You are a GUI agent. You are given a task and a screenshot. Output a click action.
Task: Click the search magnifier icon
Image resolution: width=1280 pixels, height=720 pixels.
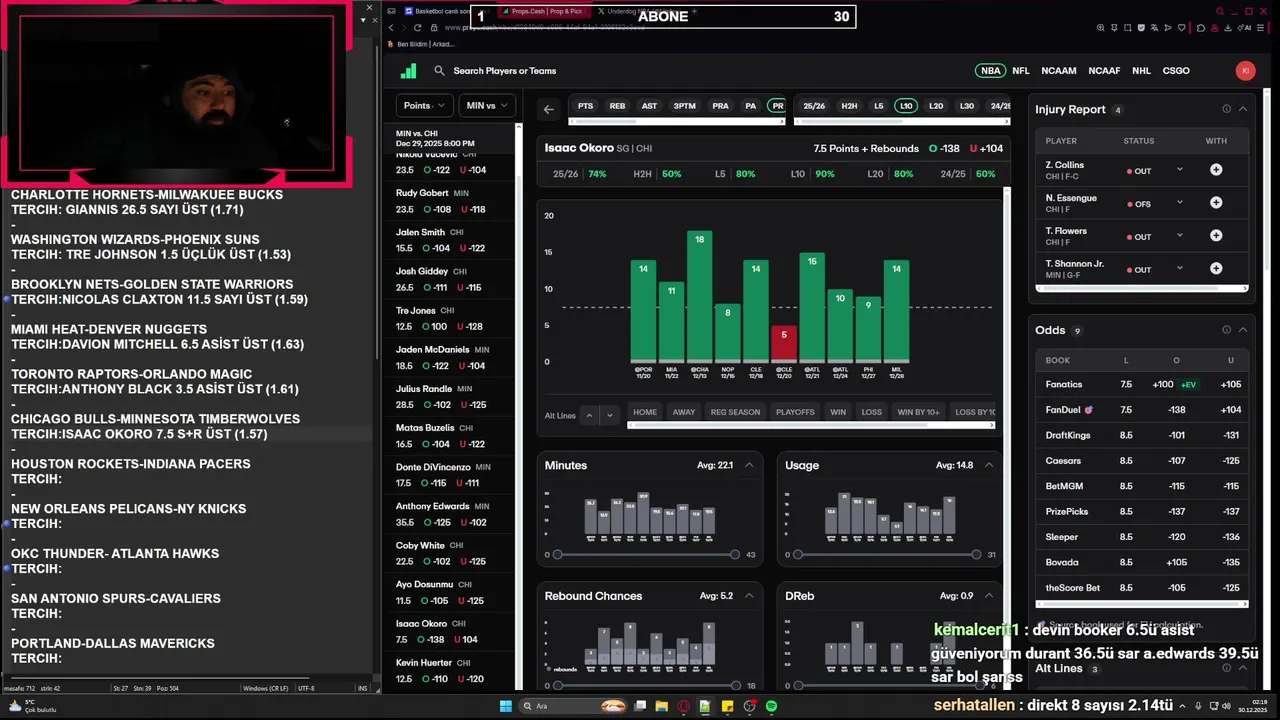pyautogui.click(x=439, y=71)
